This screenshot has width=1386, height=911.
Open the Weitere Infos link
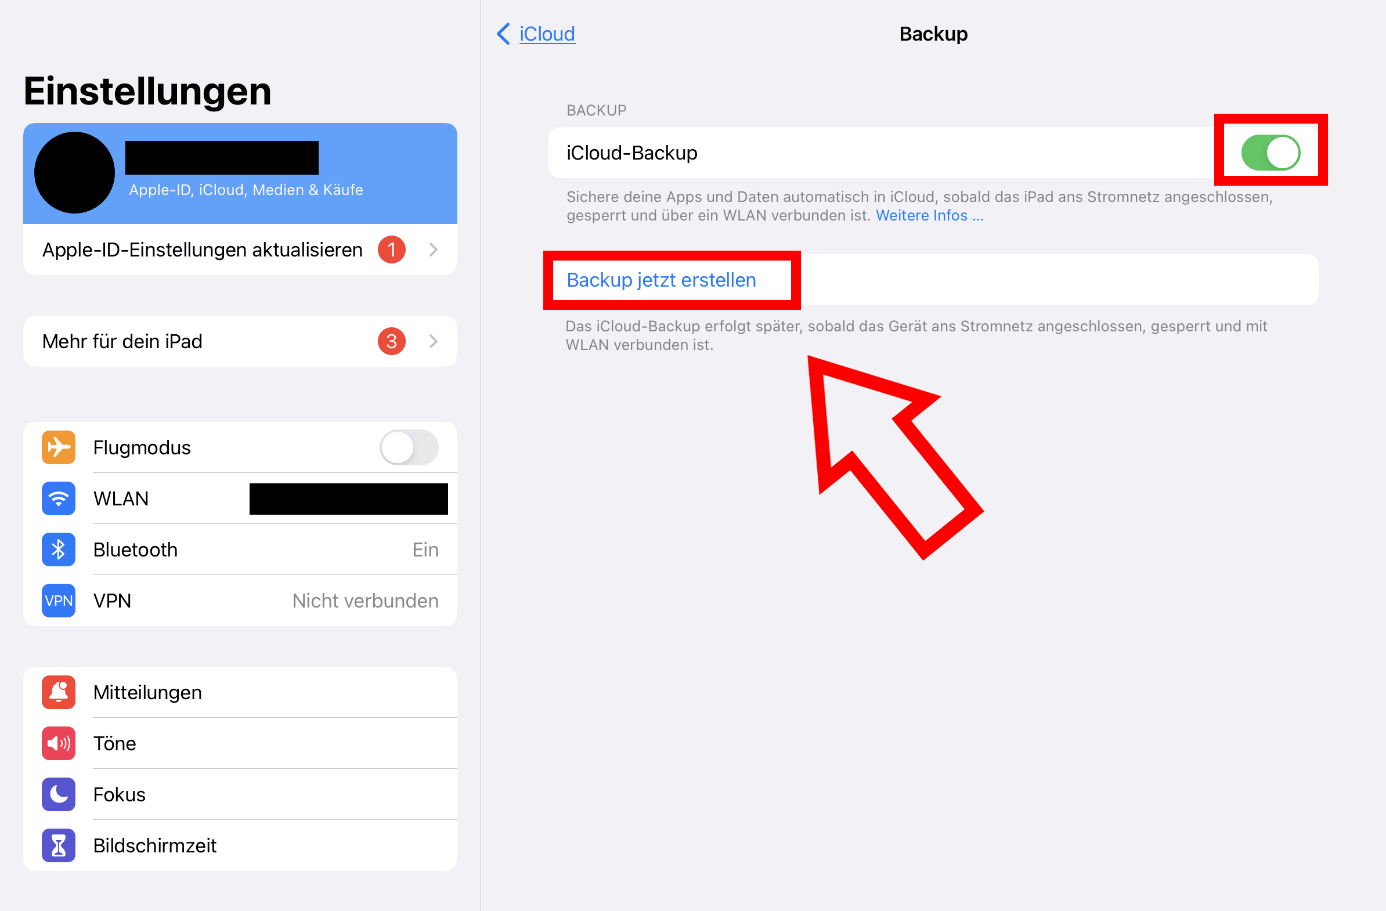pos(929,215)
